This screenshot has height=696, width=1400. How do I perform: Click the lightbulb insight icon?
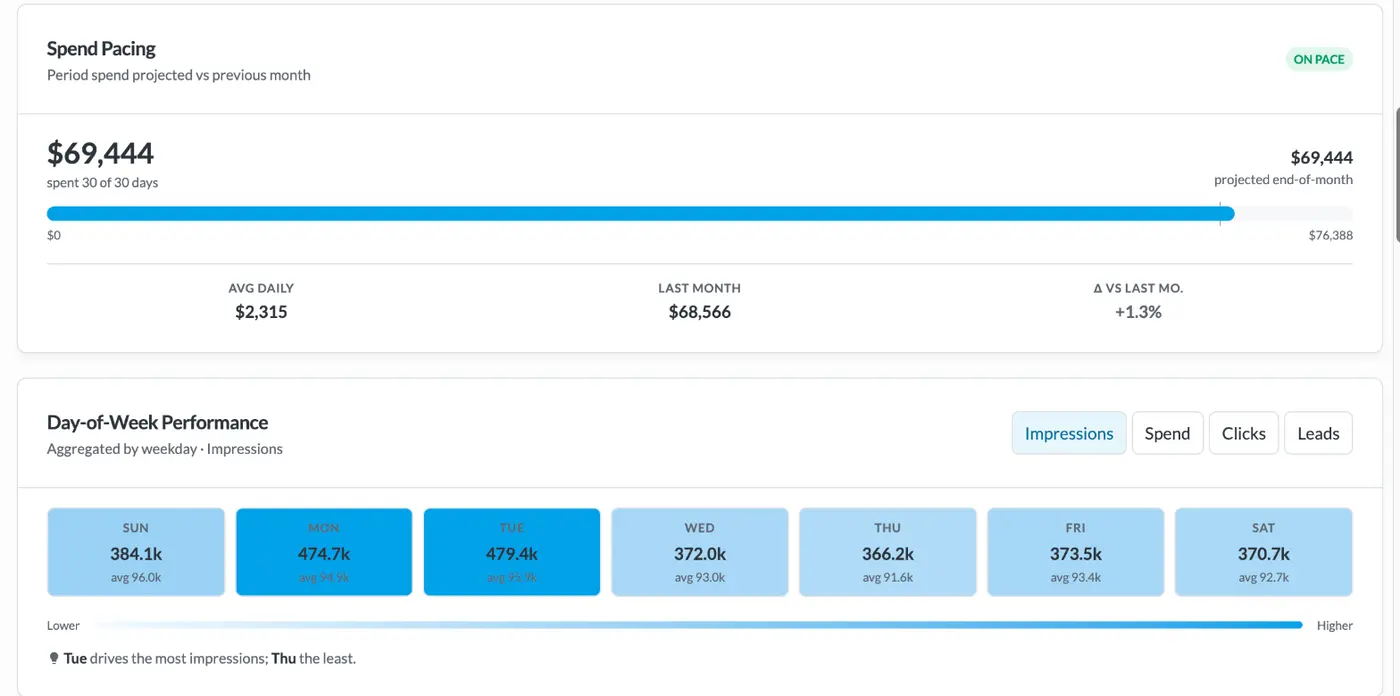(x=53, y=658)
